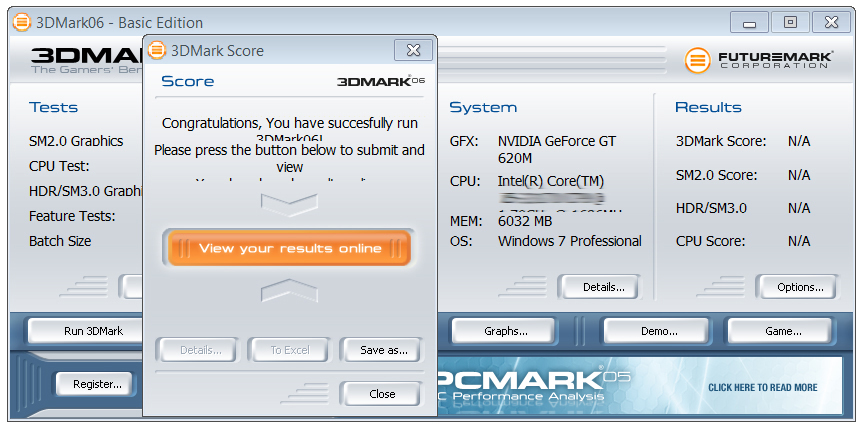Open system Details... under System panel
Image resolution: width=861 pixels, height=429 pixels.
(598, 287)
